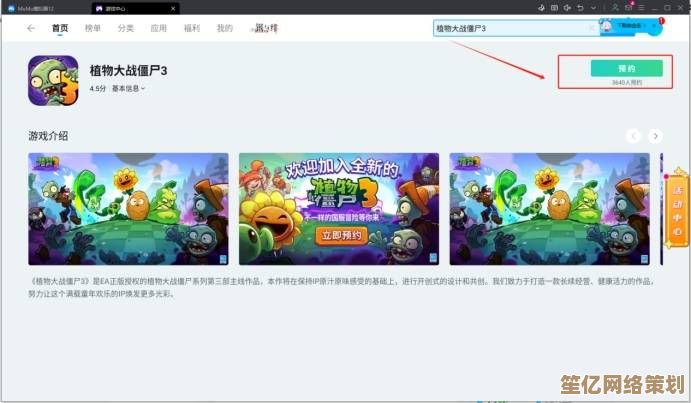
Task: Click the avatar mascot beside the search bar
Action: coord(606,26)
